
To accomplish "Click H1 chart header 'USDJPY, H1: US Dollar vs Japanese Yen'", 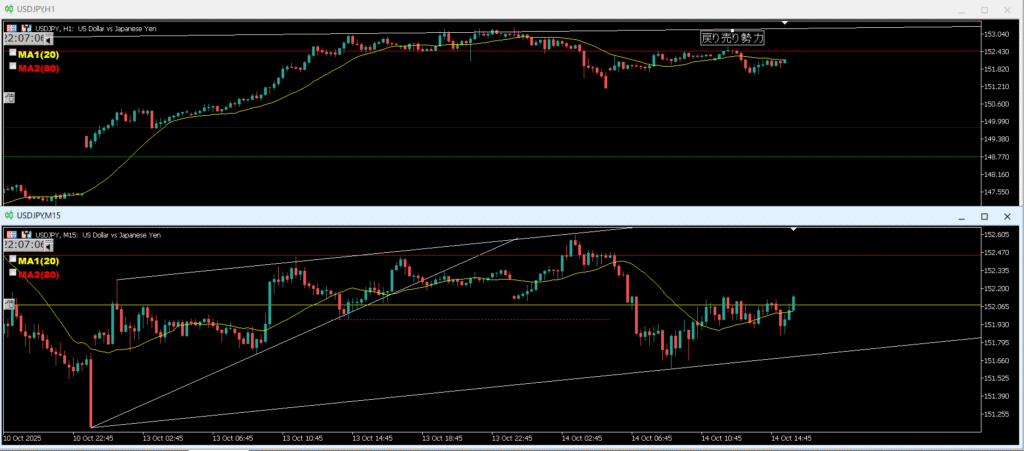I will [95, 29].
